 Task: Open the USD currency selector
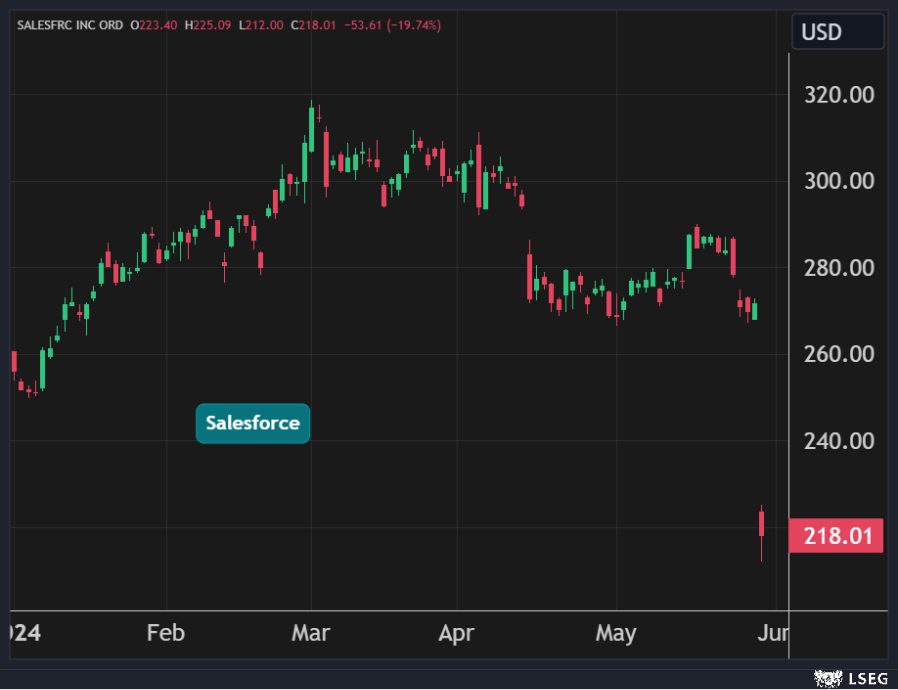pyautogui.click(x=837, y=32)
